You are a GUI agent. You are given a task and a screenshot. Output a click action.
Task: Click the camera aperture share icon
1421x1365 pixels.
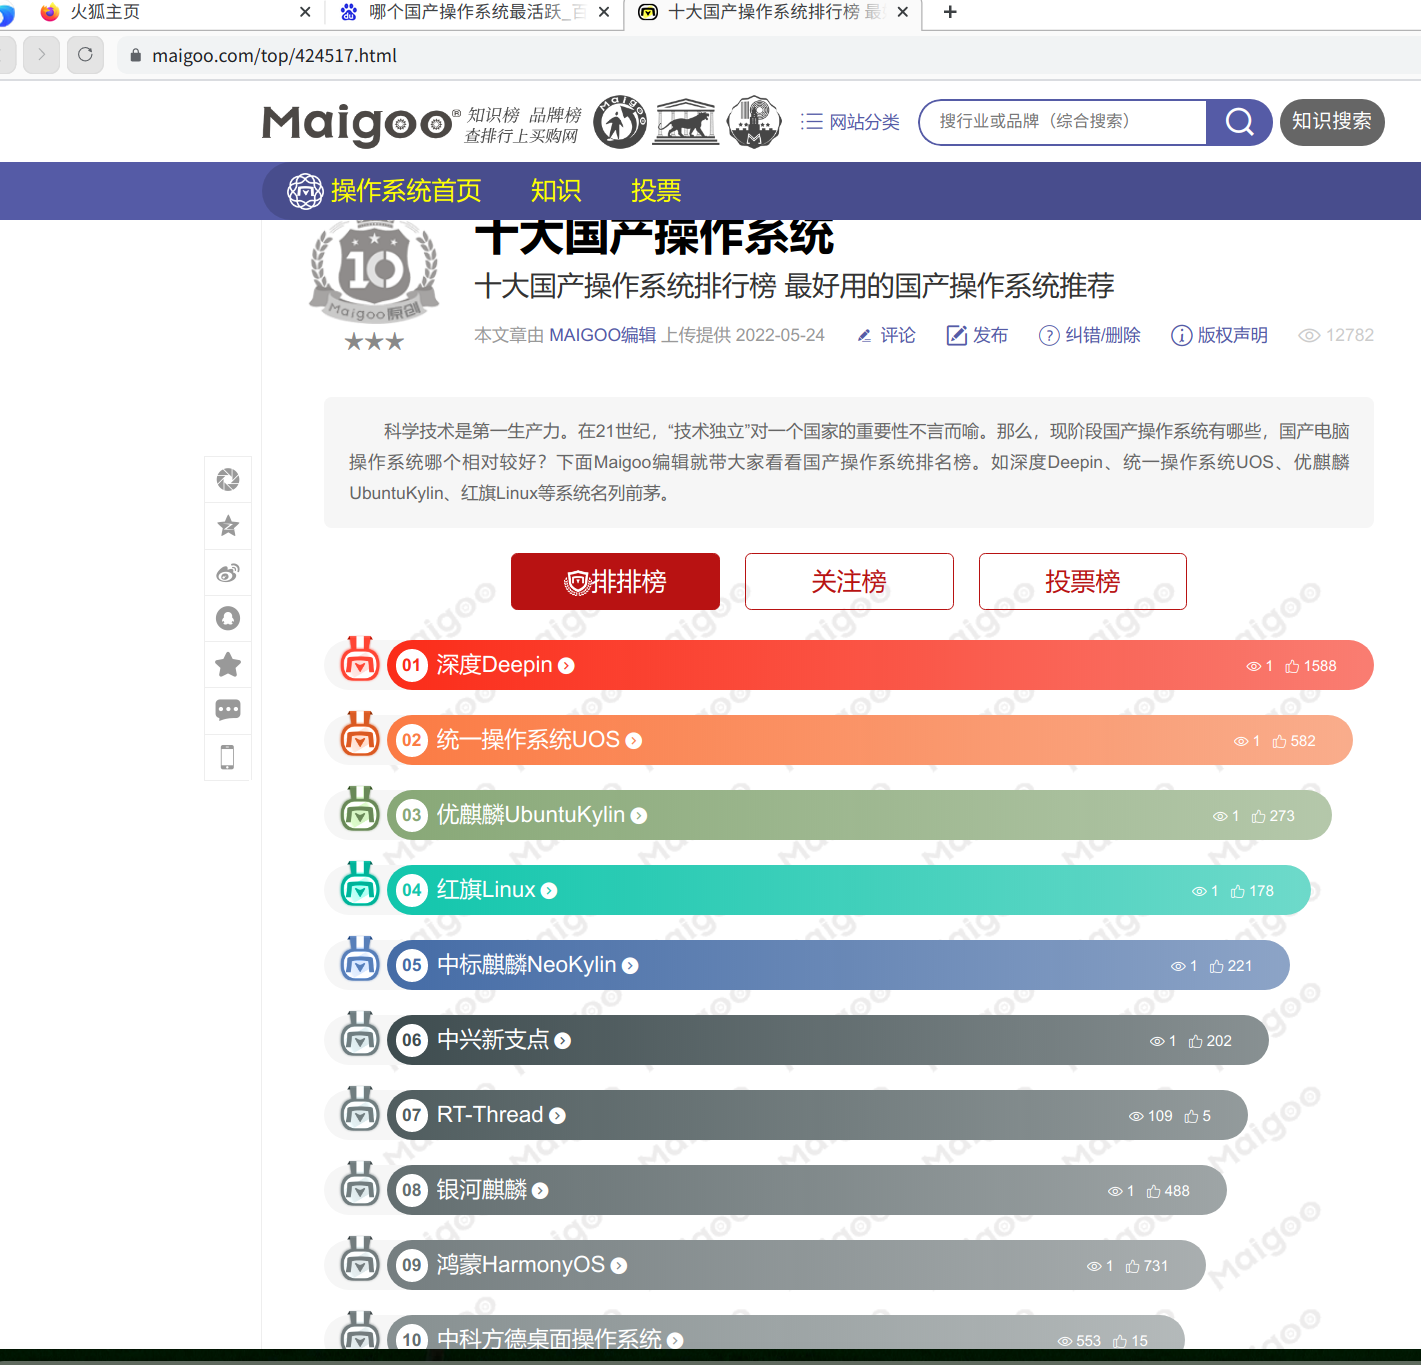coord(227,479)
